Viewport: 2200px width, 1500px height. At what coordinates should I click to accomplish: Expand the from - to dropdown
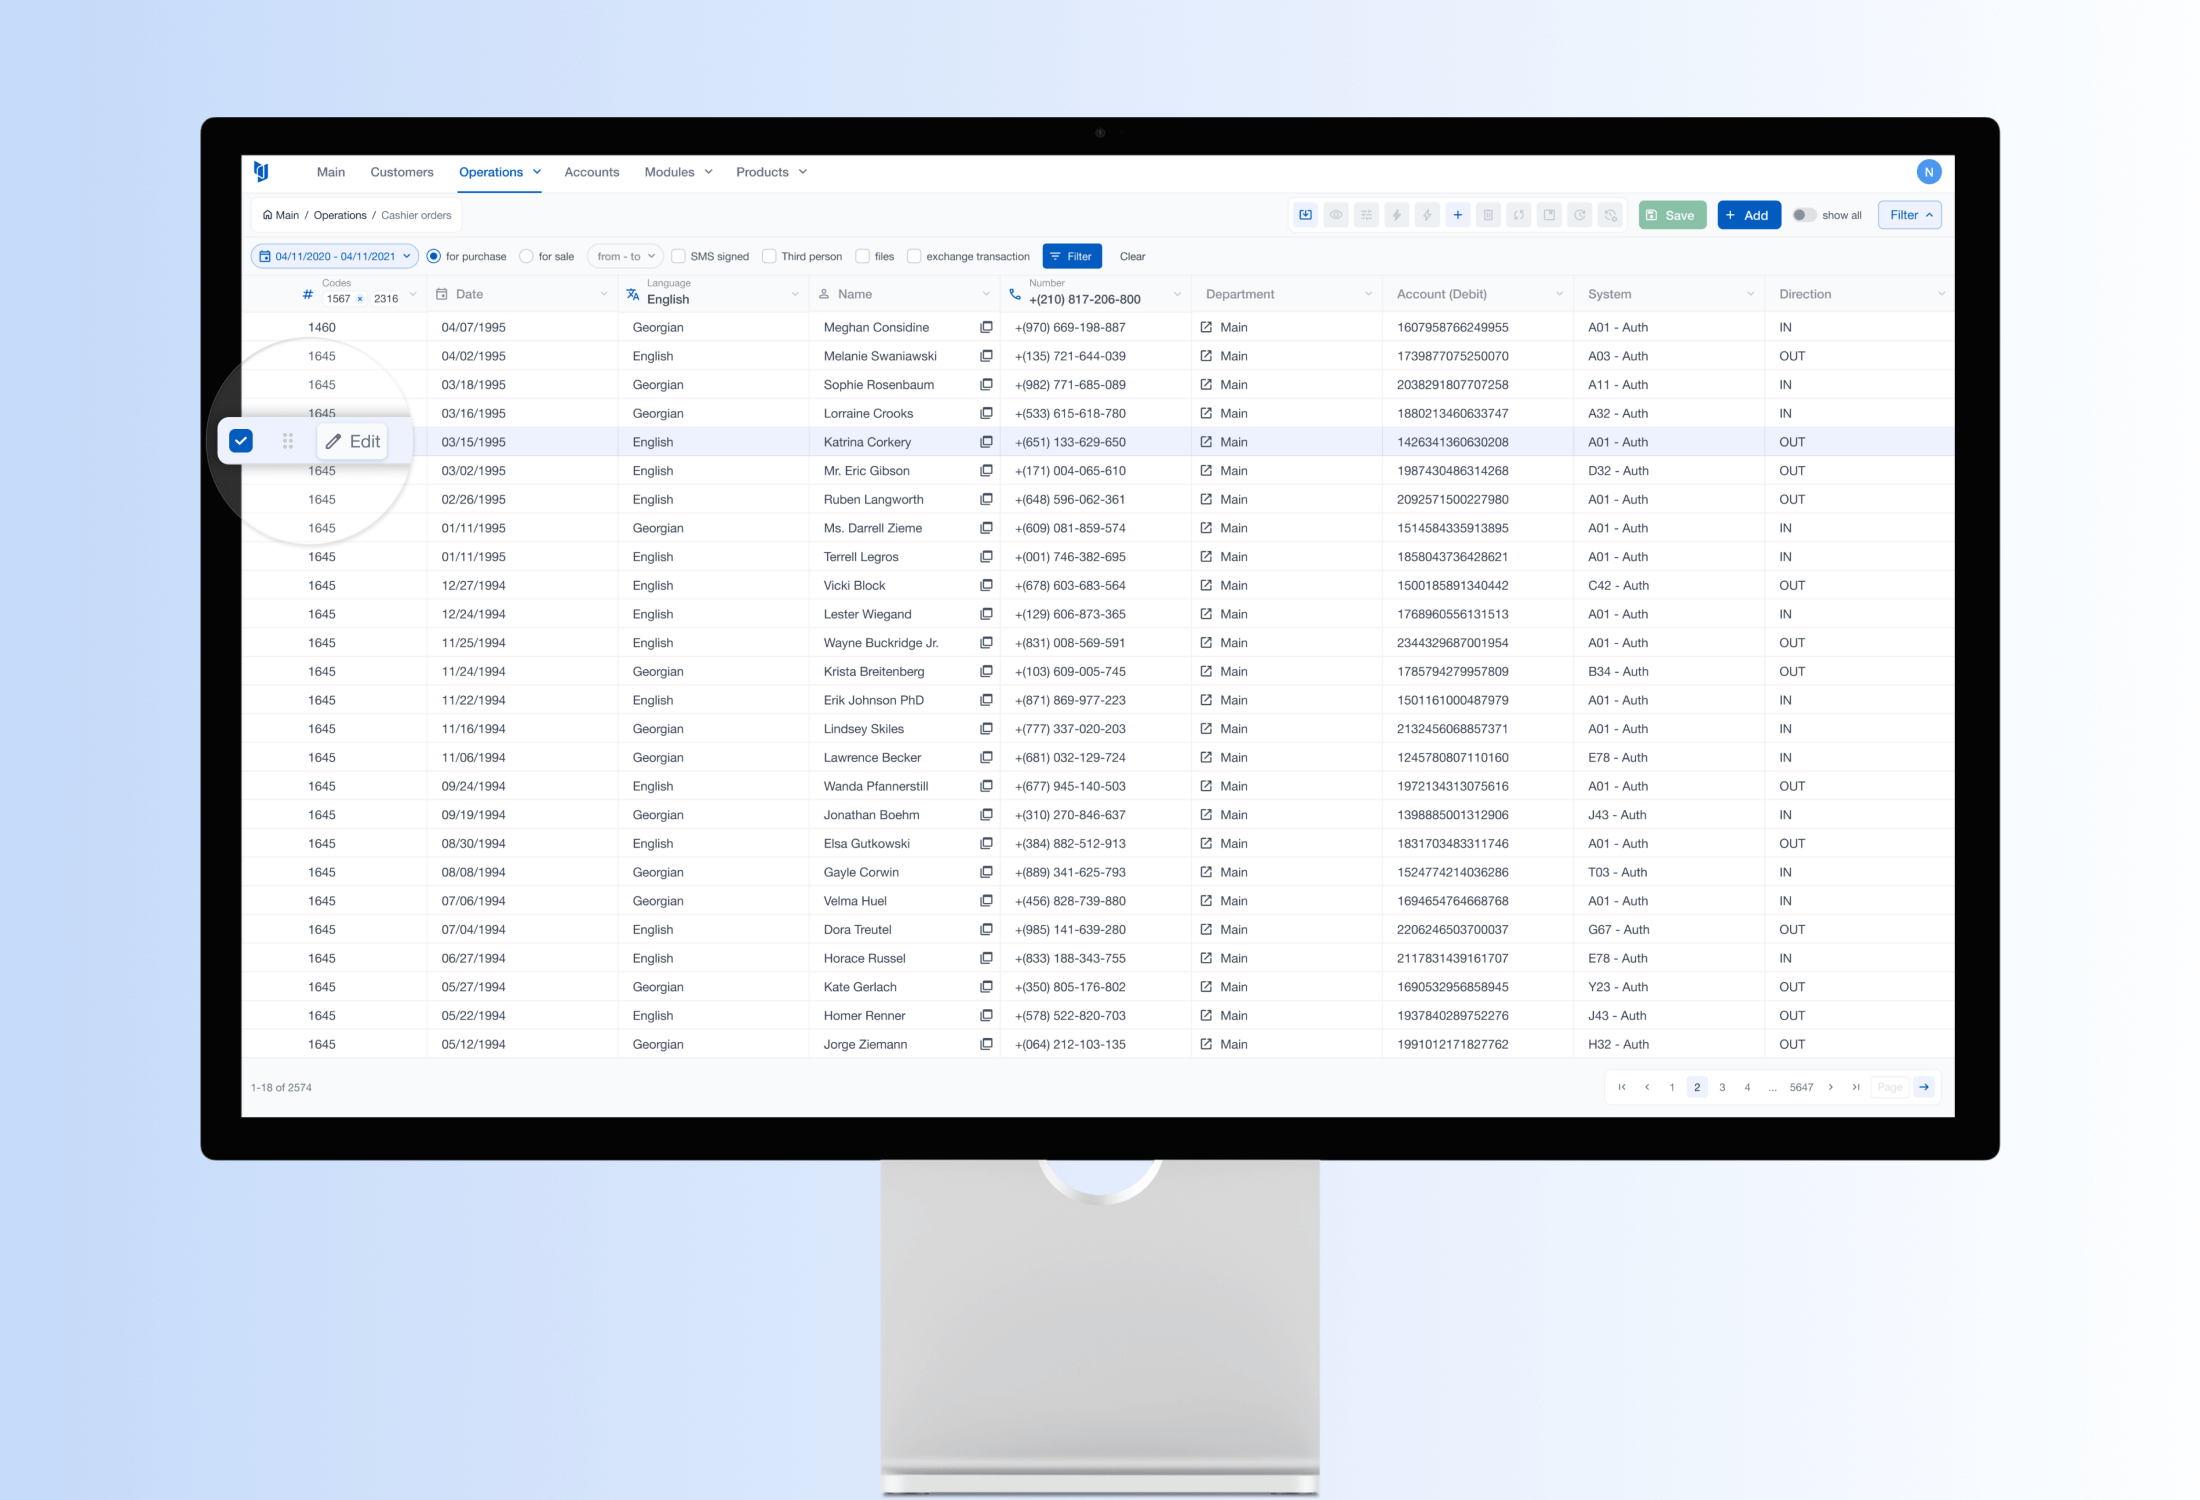tap(626, 257)
